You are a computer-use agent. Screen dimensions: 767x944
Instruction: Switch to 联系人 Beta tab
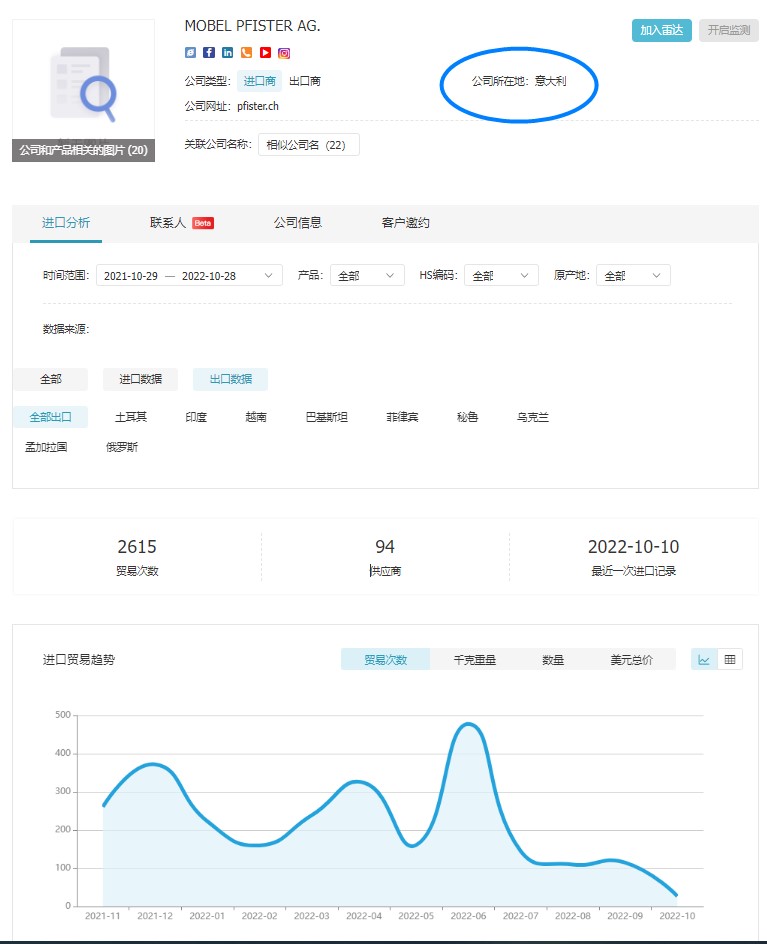[x=182, y=223]
